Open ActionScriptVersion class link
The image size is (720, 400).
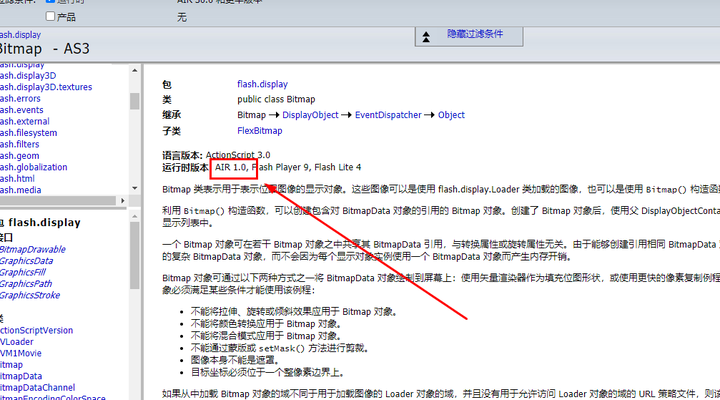pyautogui.click(x=36, y=330)
